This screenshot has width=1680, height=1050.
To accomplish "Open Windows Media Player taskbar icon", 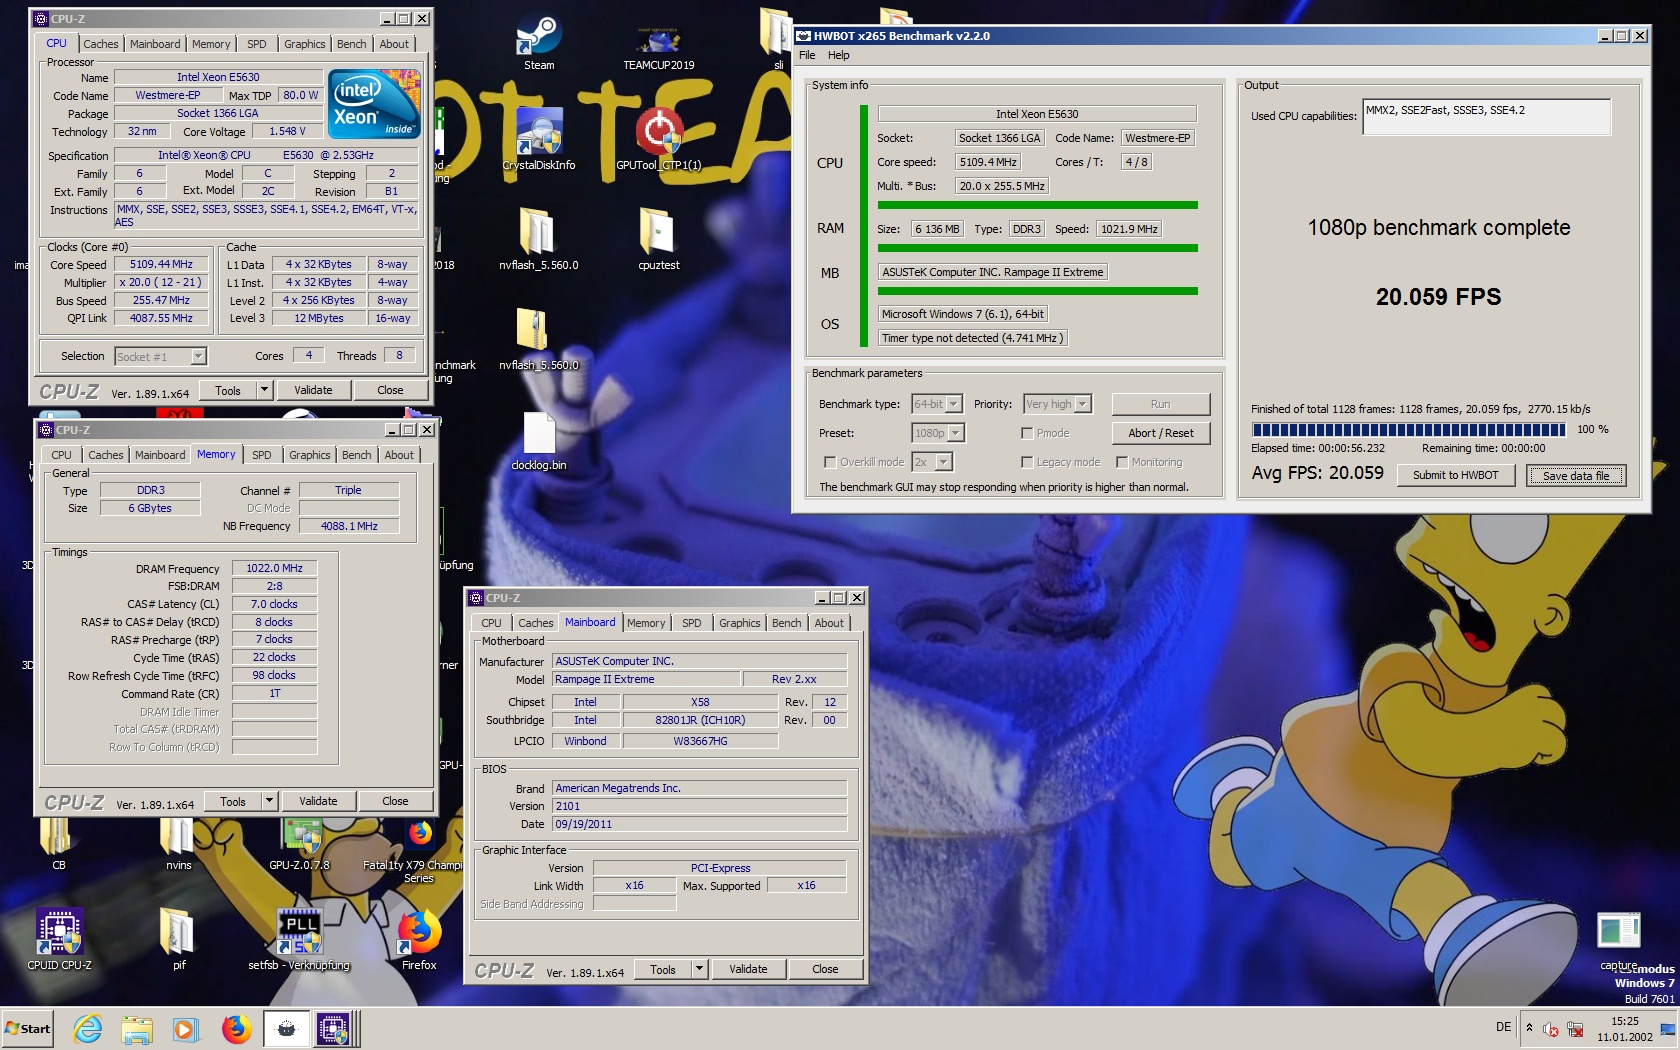I will pyautogui.click(x=186, y=1029).
